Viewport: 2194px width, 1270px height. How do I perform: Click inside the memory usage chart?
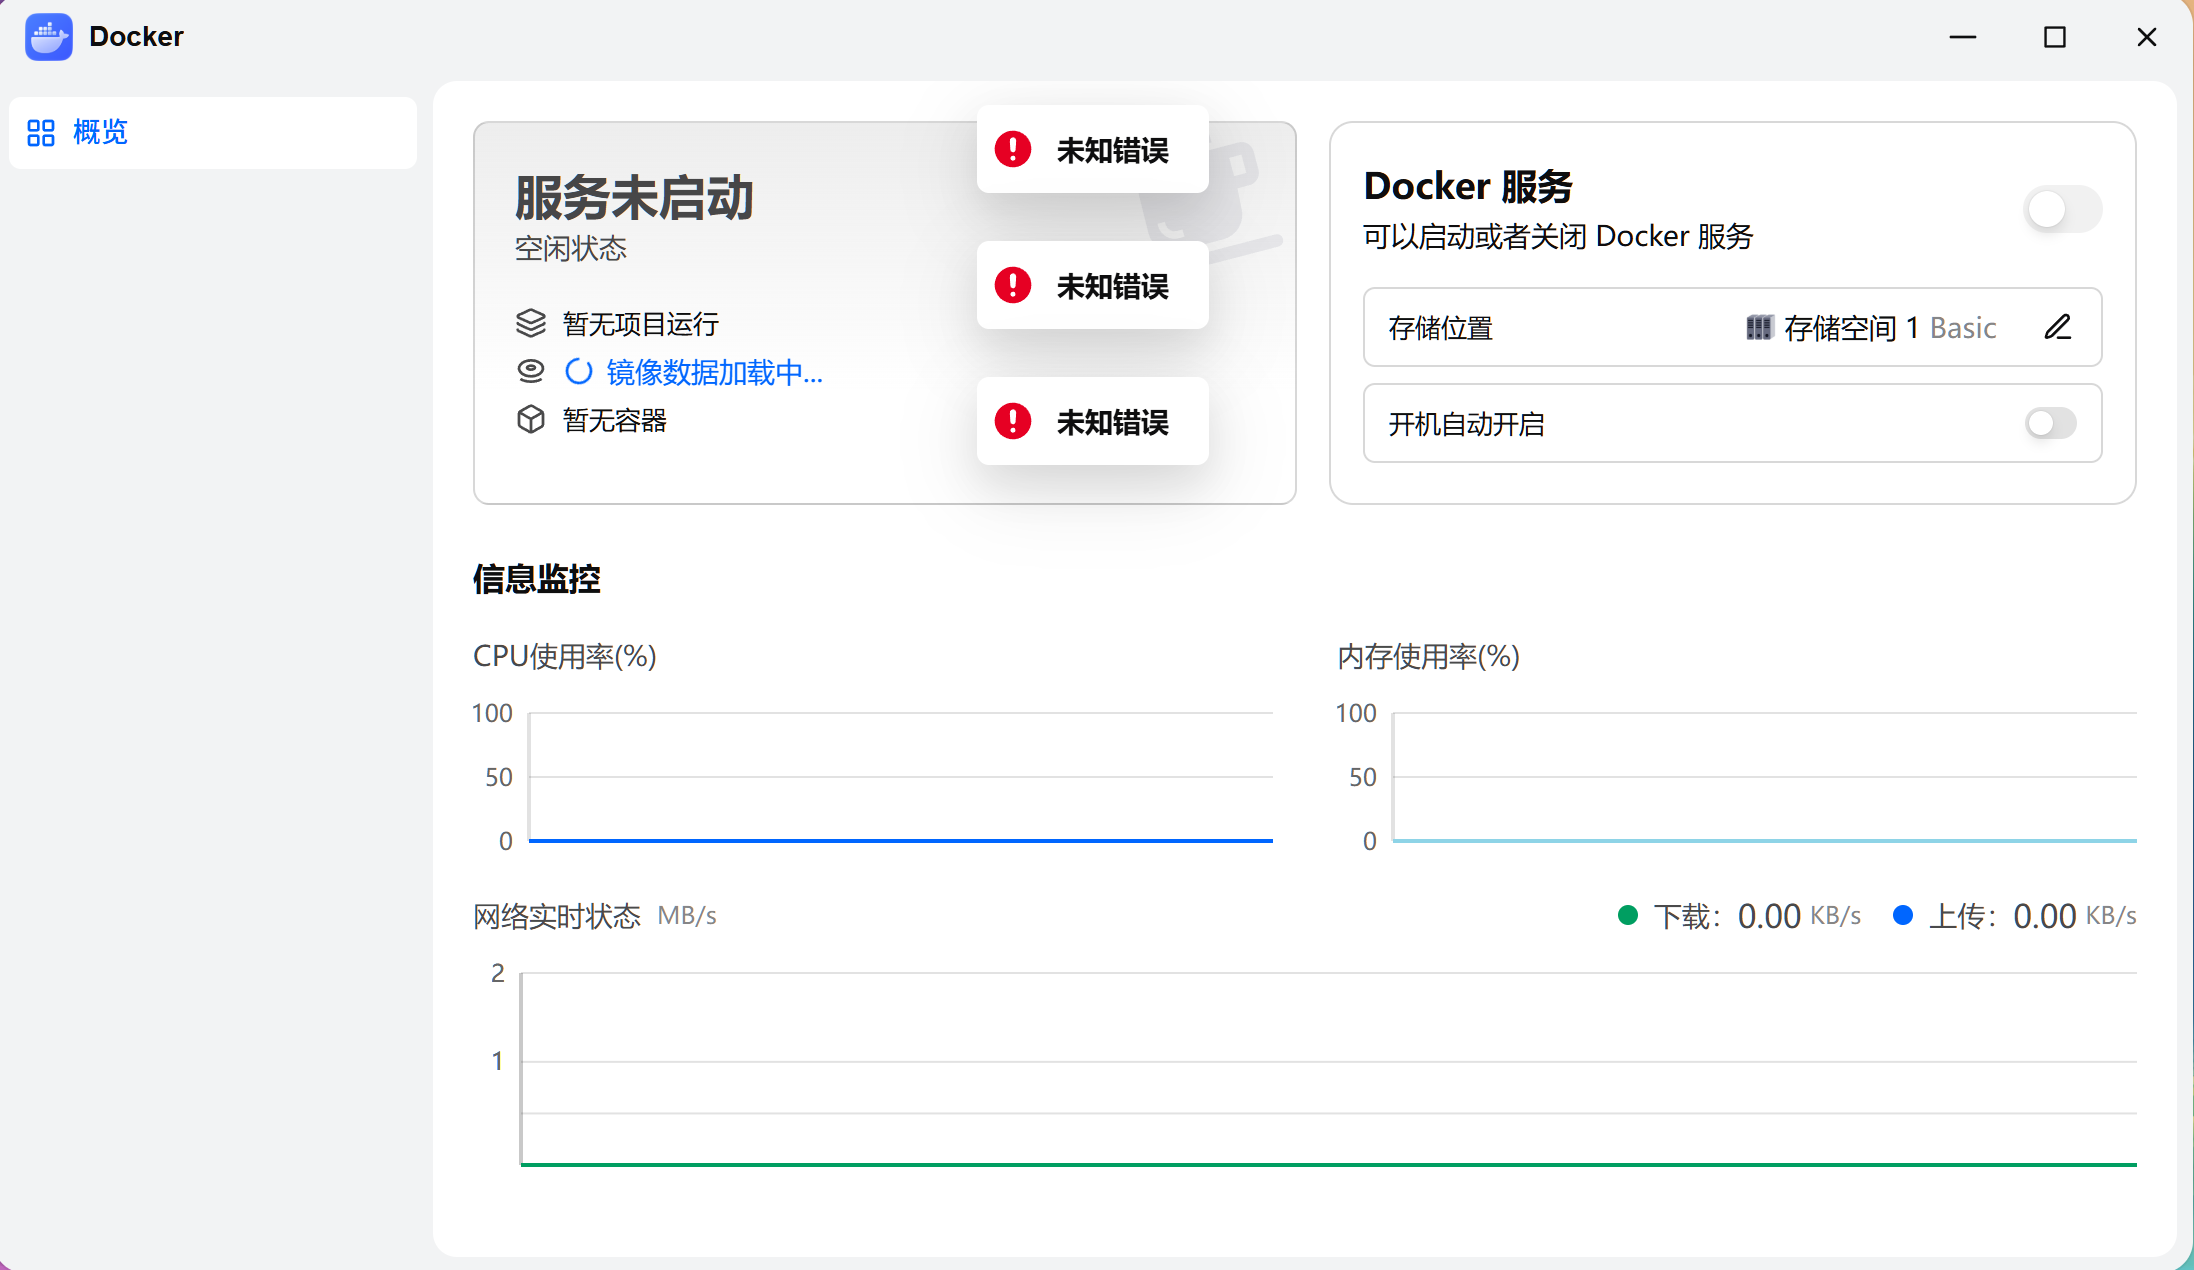[1765, 777]
